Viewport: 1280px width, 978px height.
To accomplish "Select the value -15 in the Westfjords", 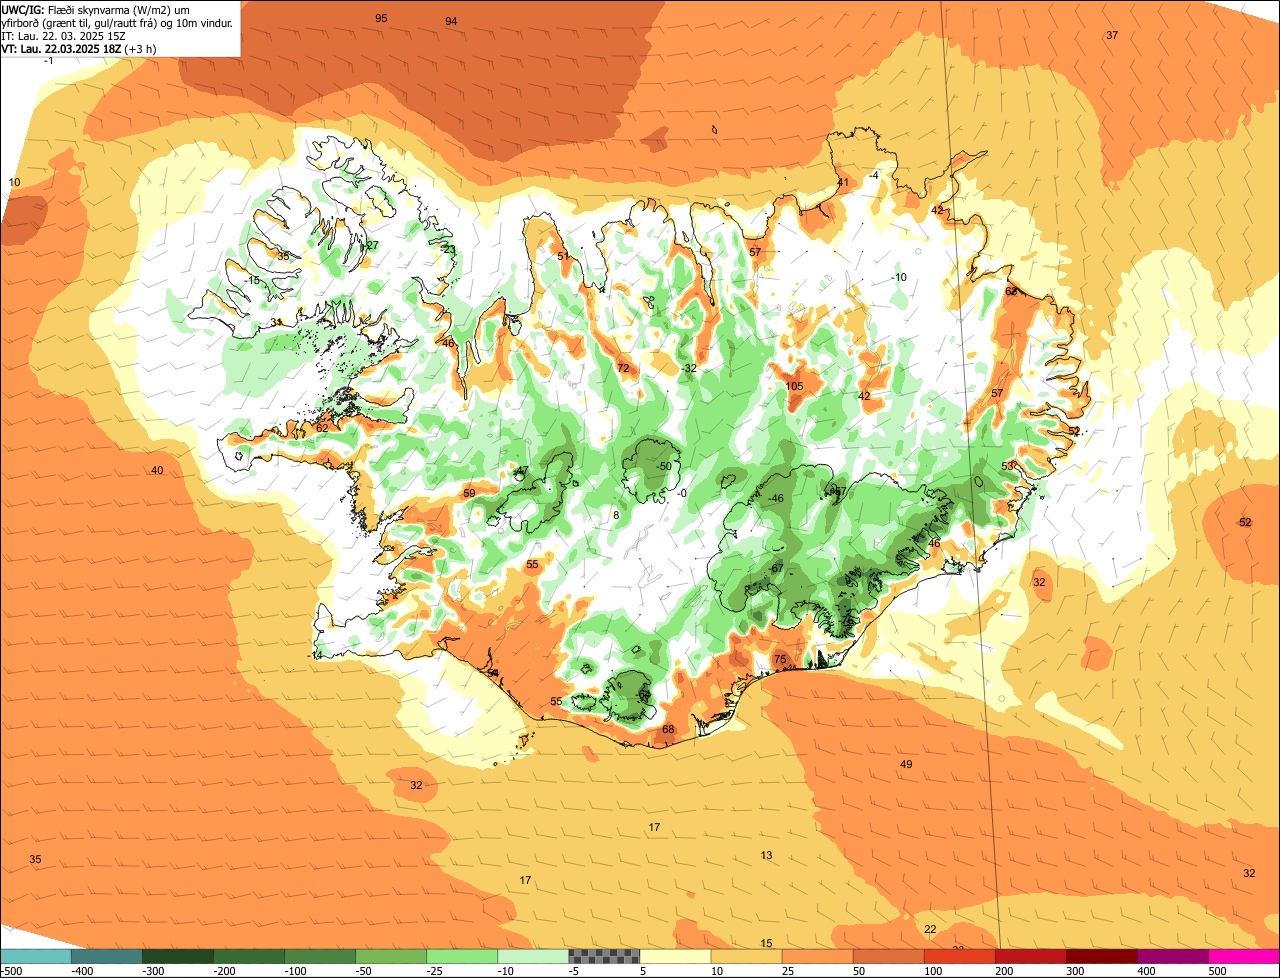I will point(251,280).
